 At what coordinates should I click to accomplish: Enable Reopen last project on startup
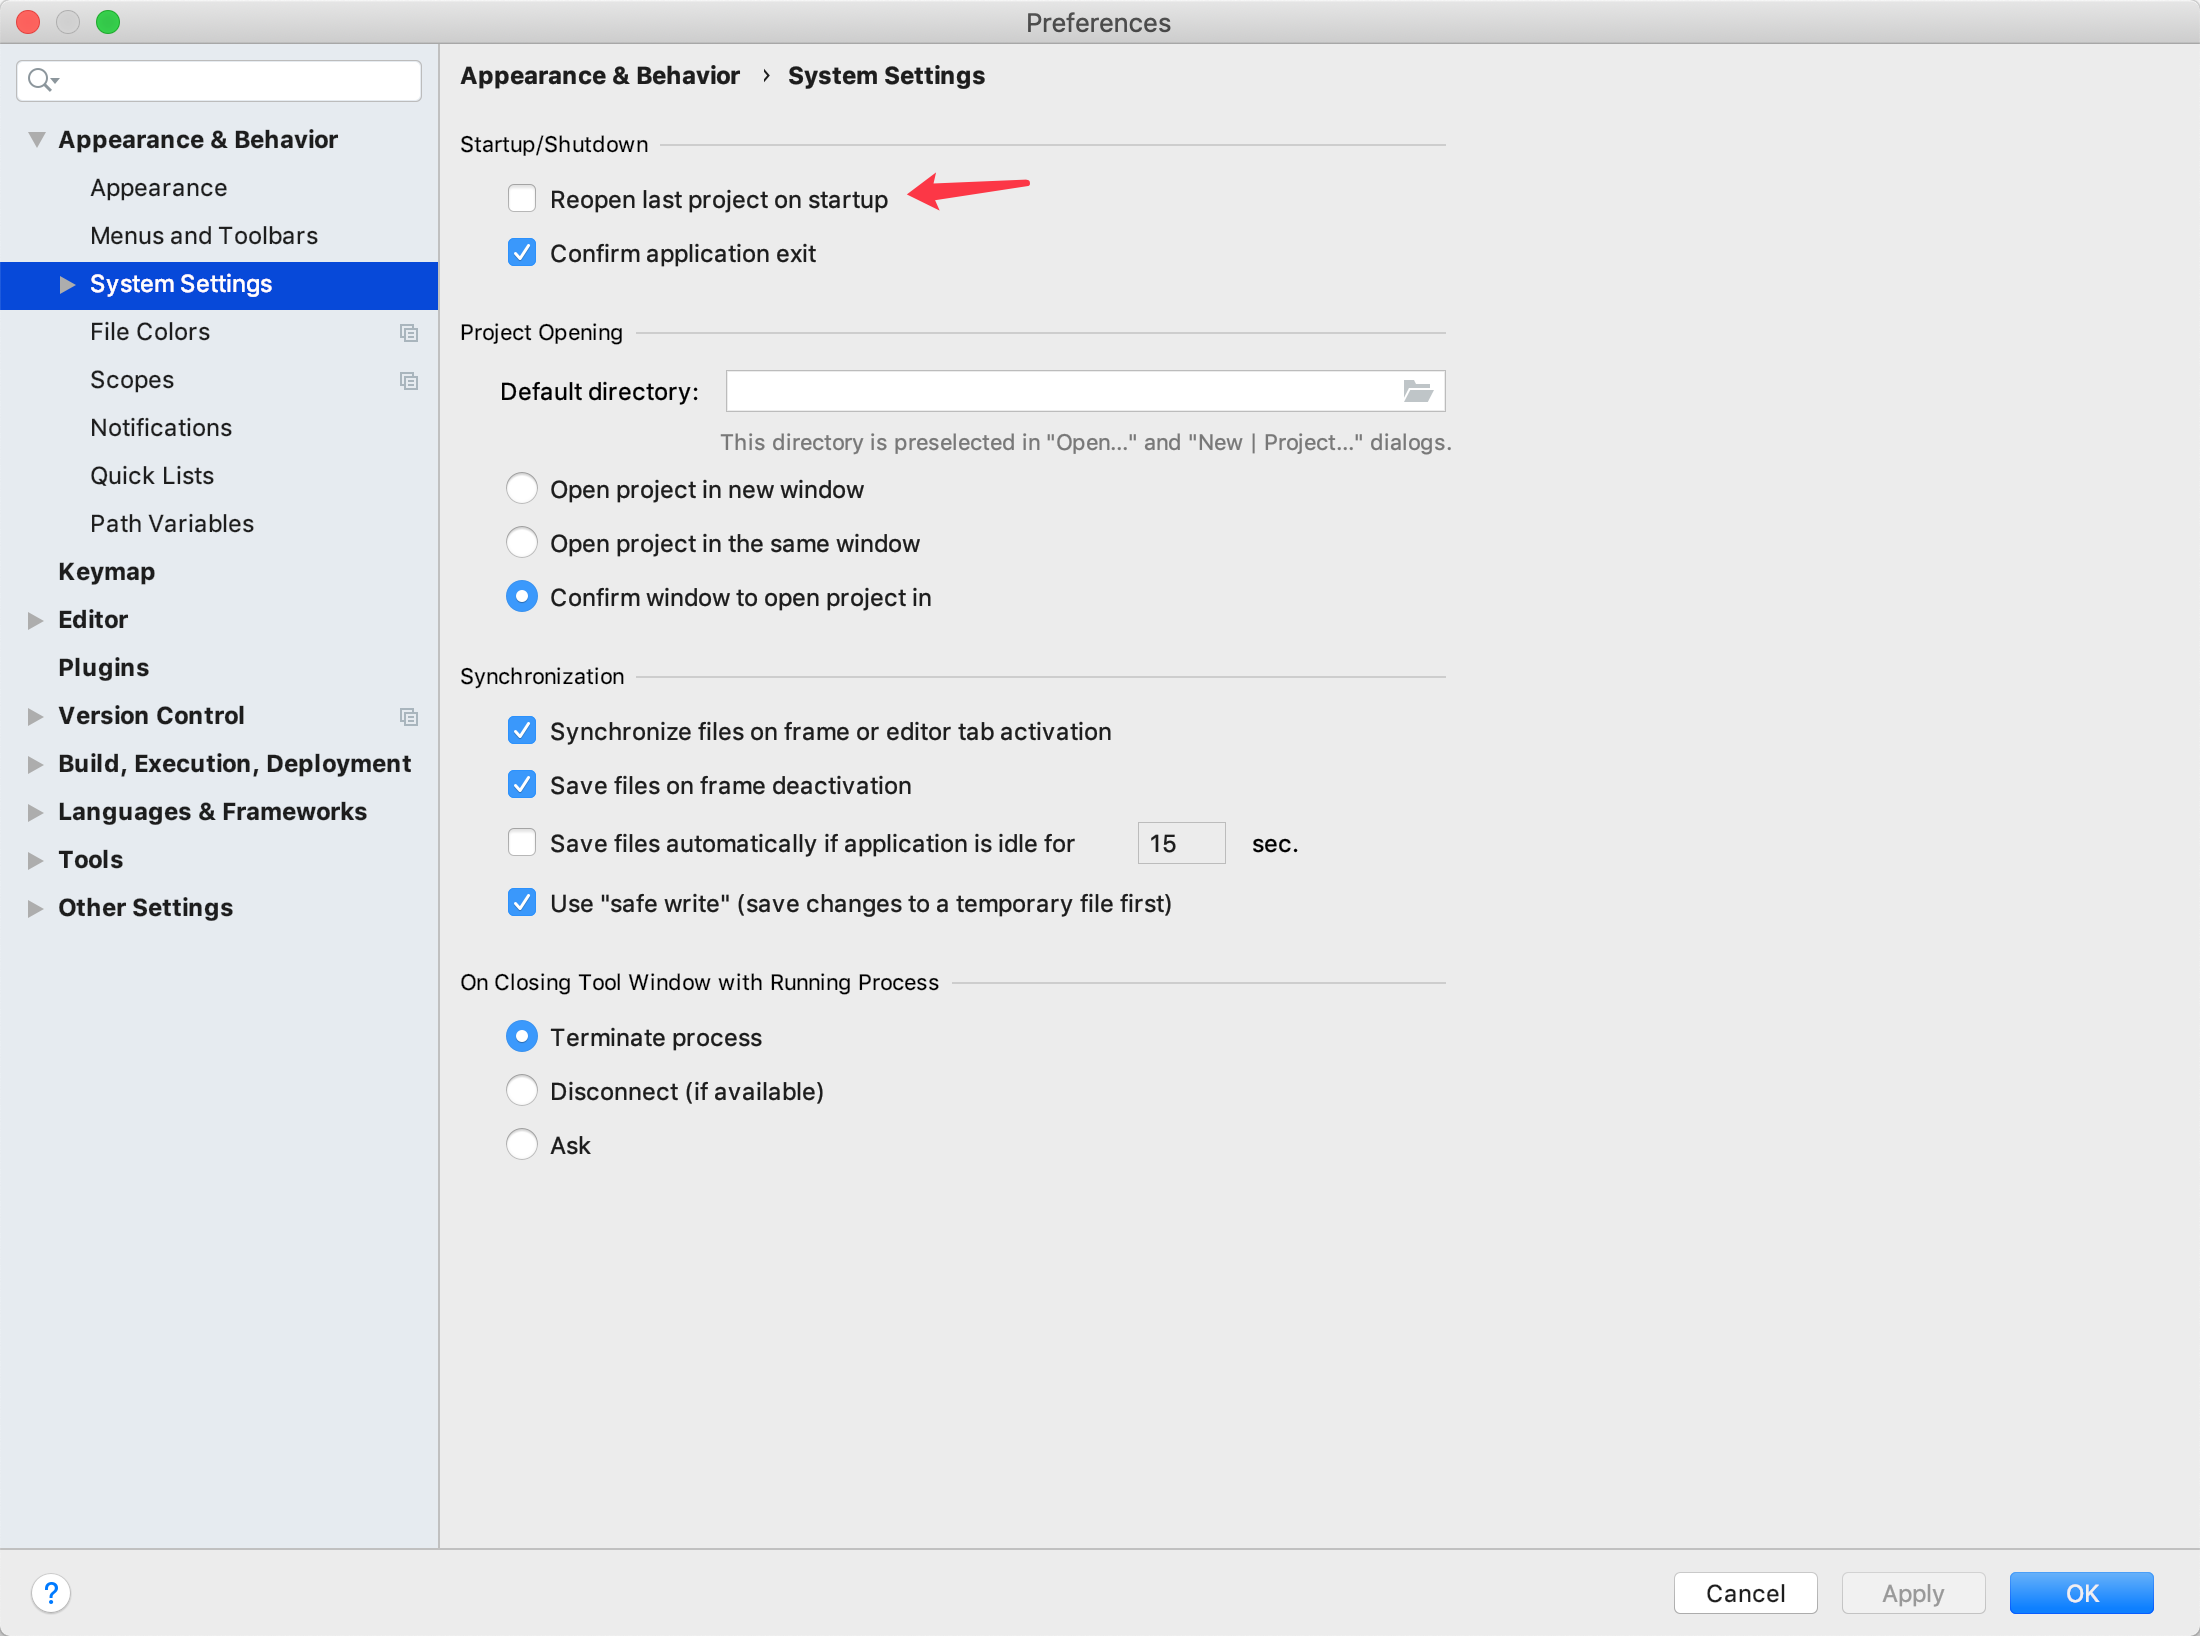522,199
